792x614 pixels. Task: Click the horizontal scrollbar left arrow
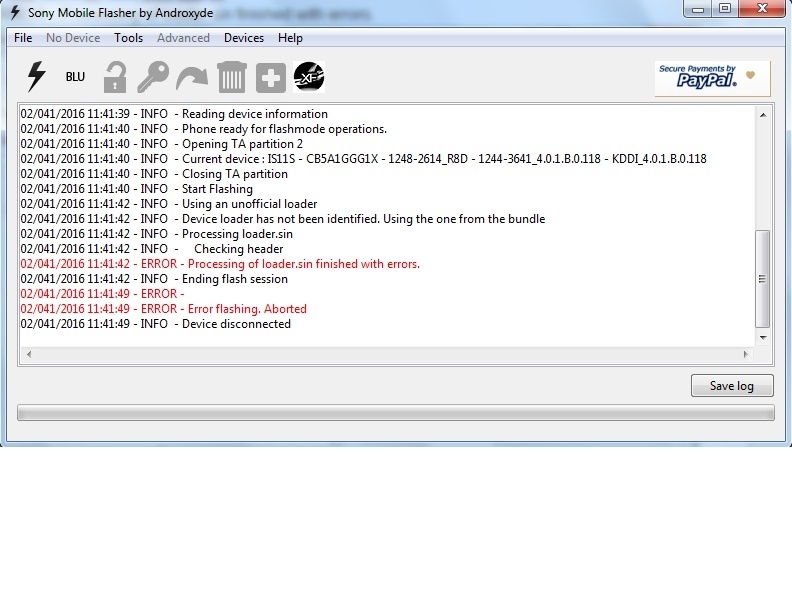28,355
